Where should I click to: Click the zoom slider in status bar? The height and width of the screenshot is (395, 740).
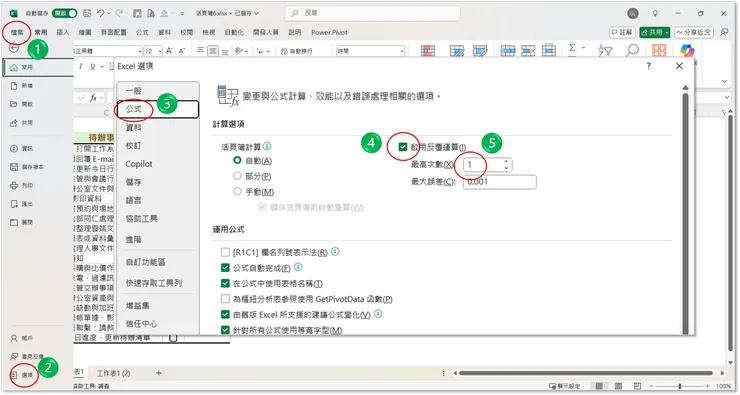point(680,386)
